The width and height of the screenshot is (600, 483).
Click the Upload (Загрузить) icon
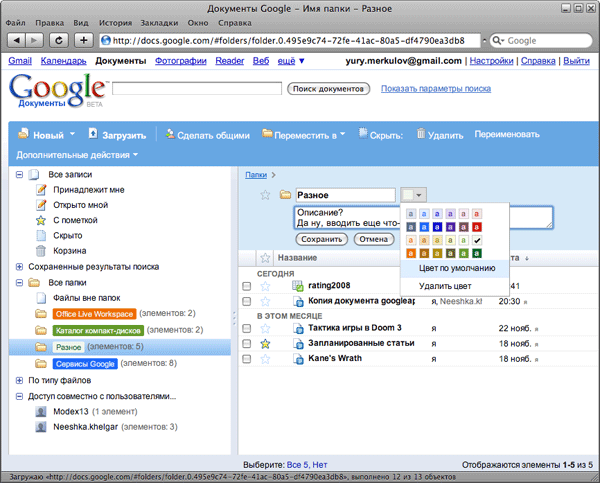(x=93, y=133)
